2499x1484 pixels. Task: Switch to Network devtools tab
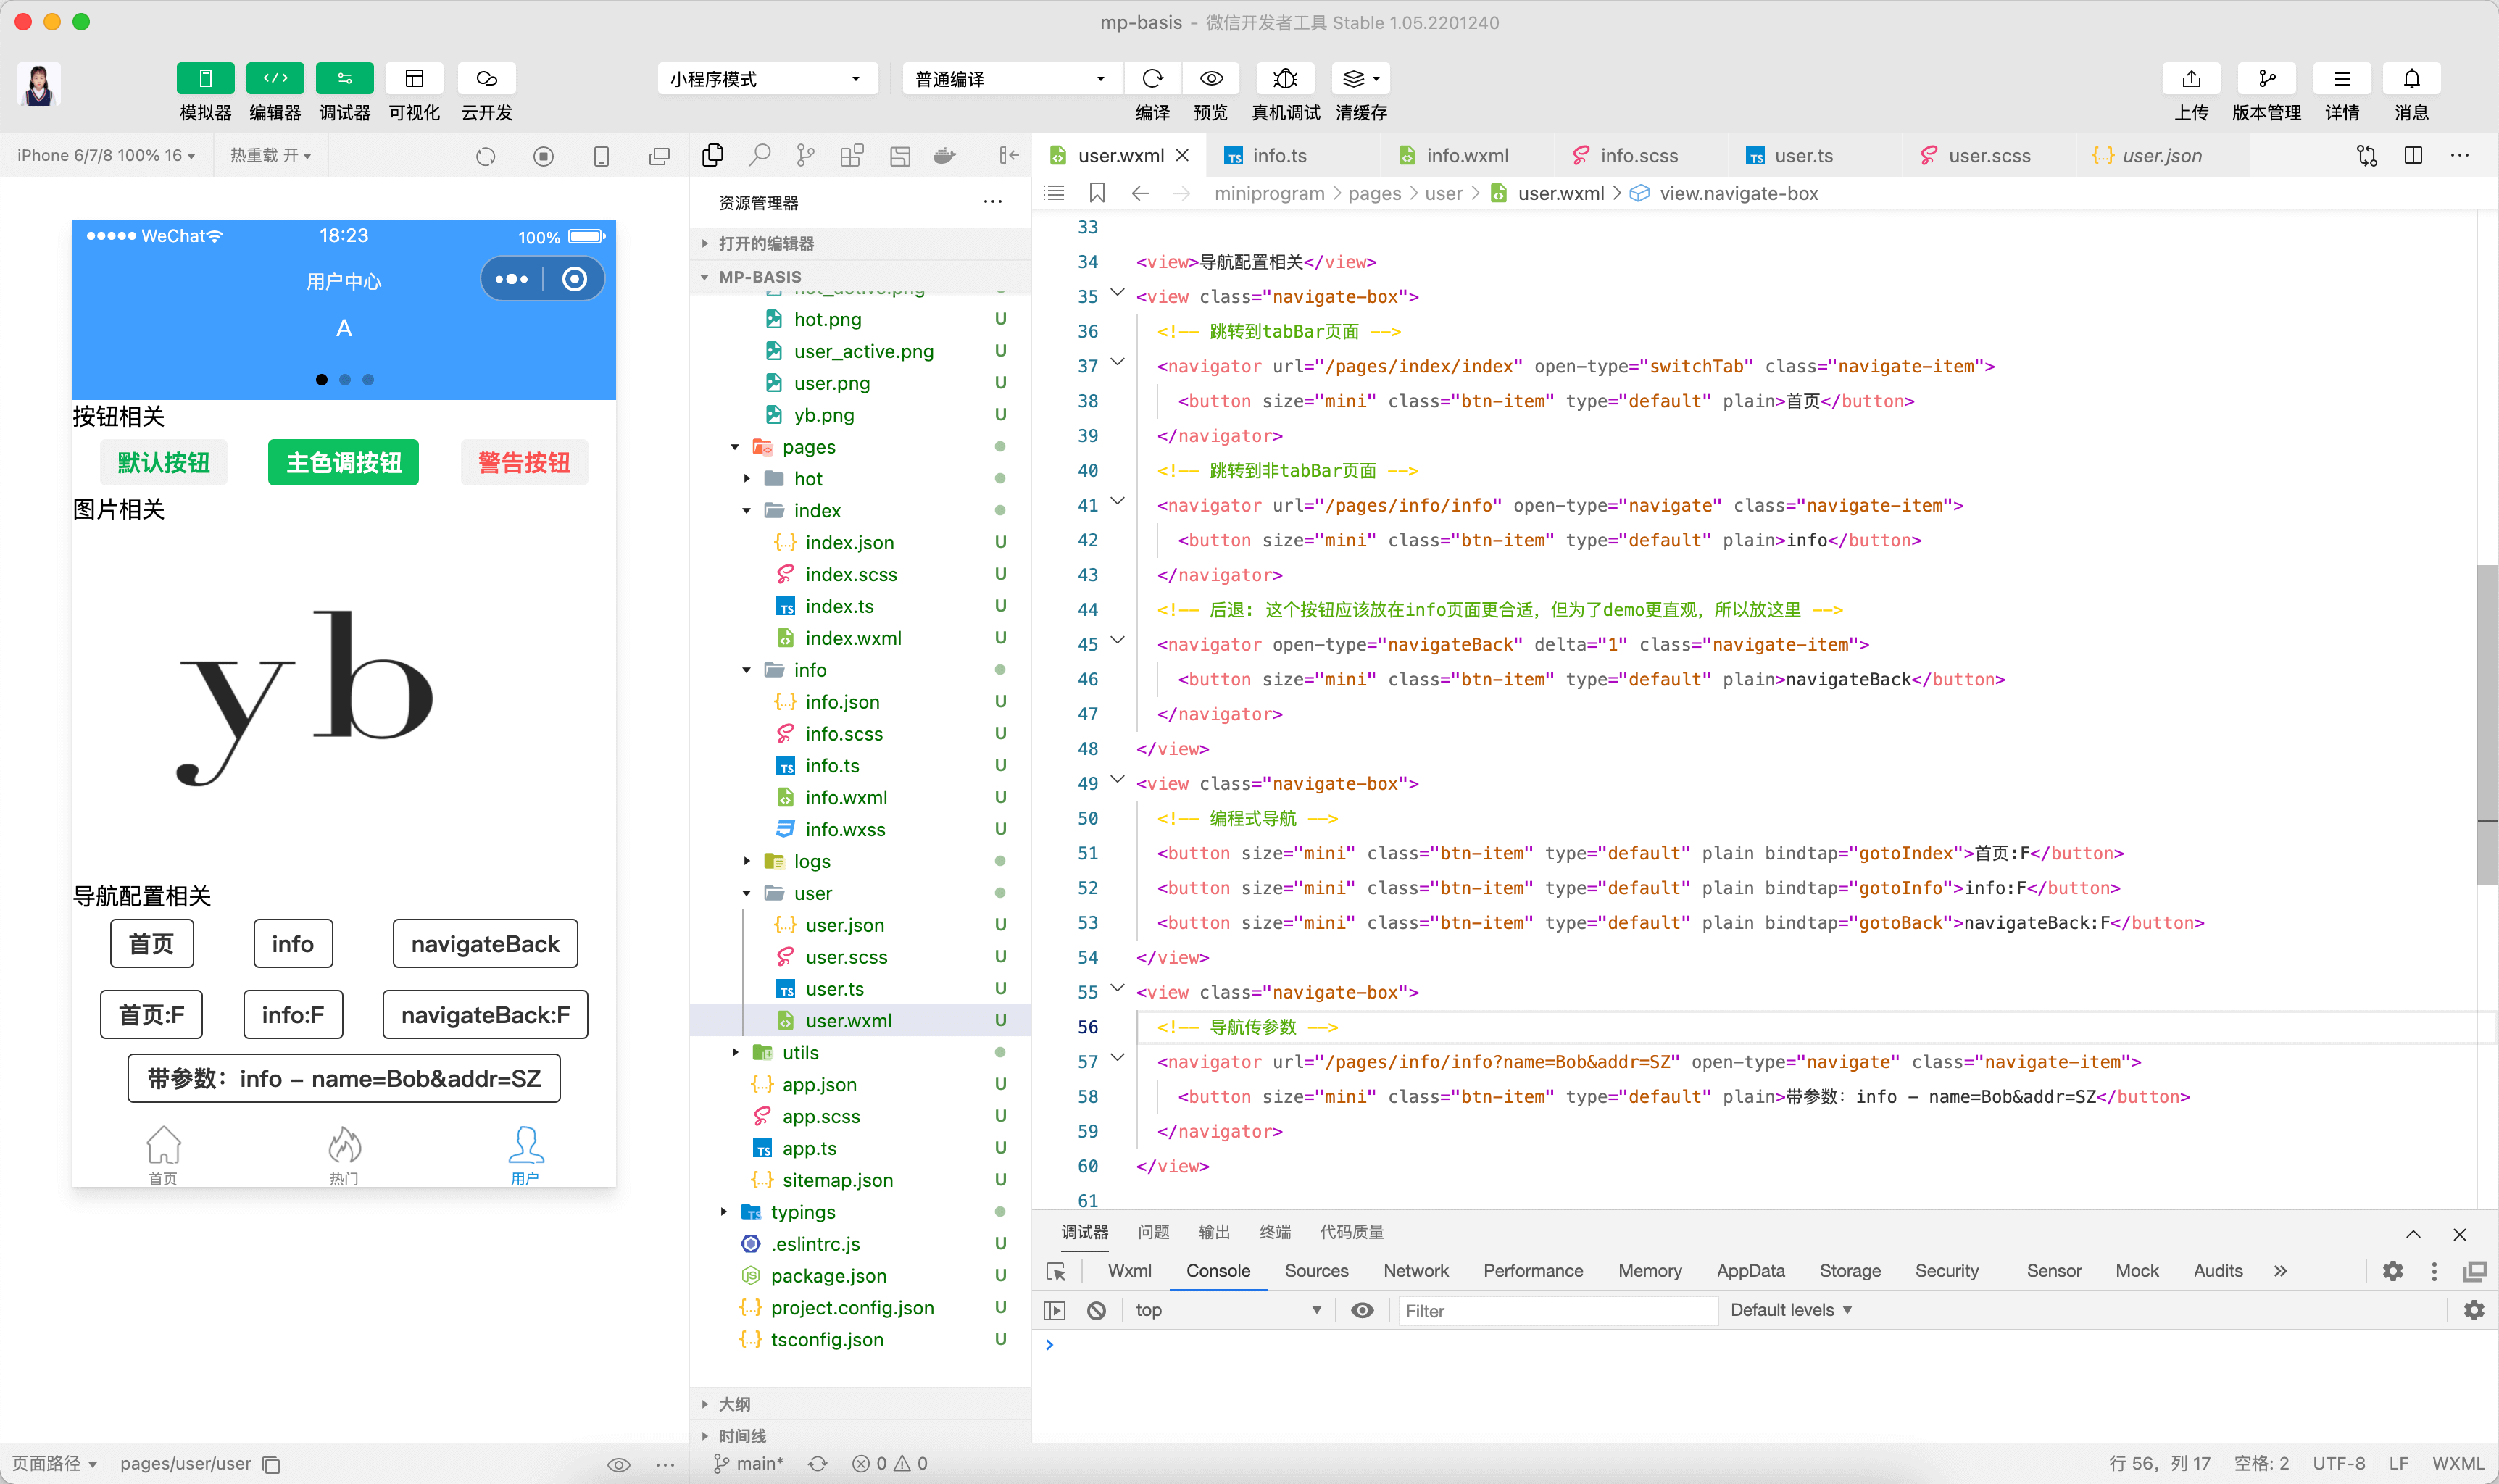1415,1271
